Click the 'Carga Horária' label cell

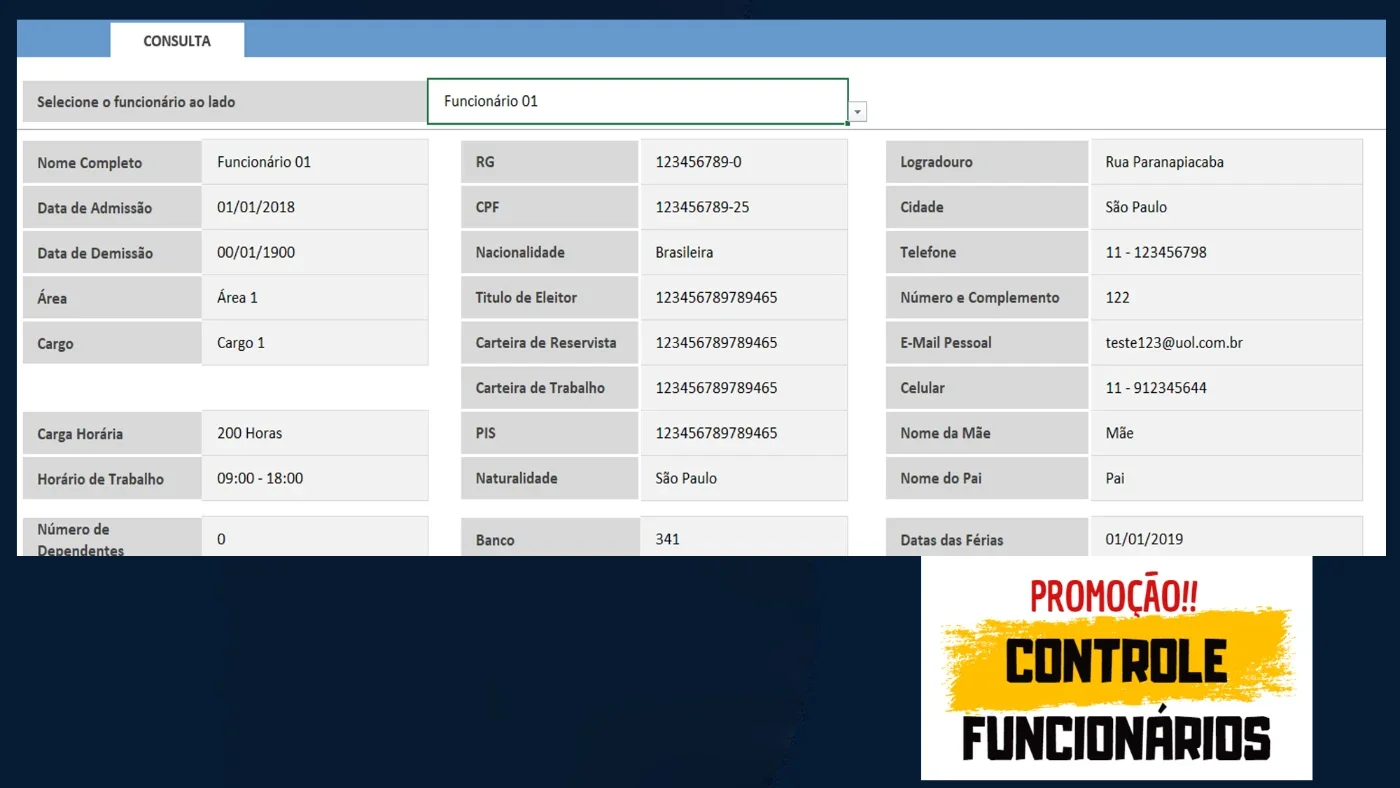(112, 433)
